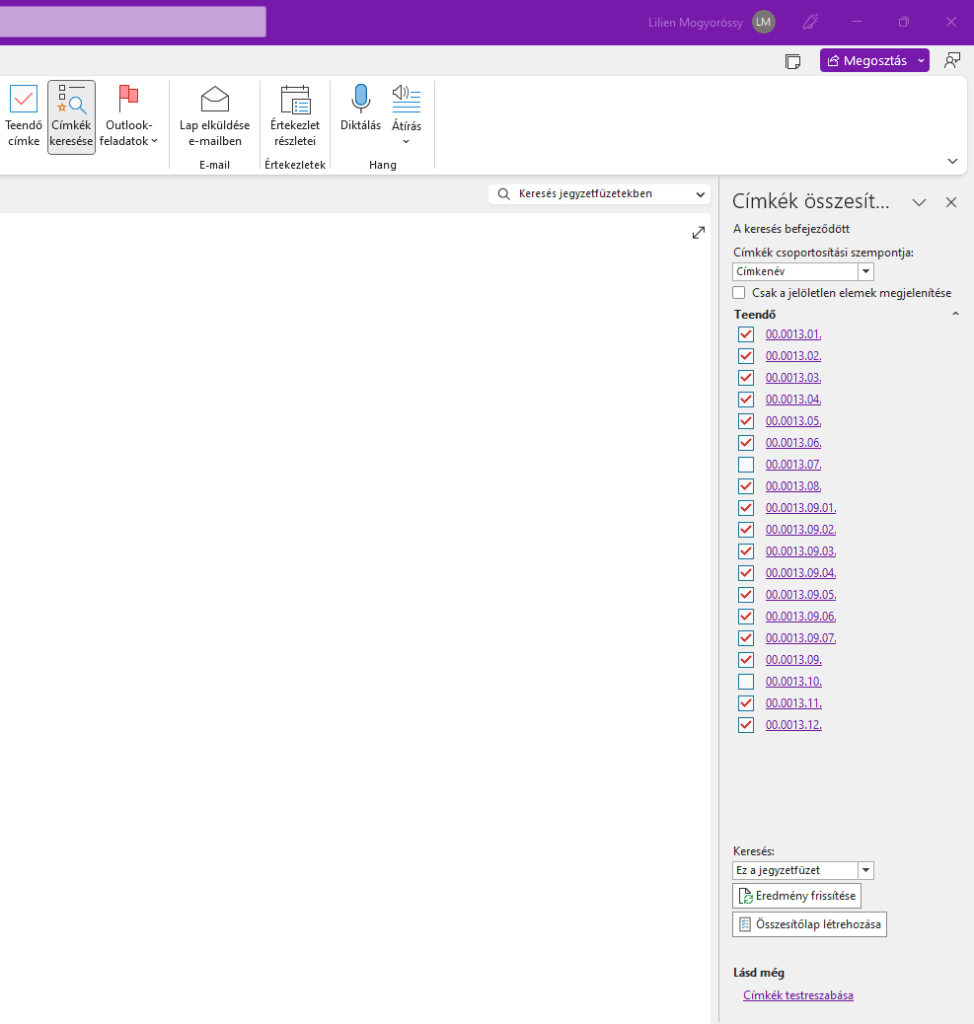Tick the checkbox next to 00.0013.10.
Viewport: 974px width, 1024px height.
coord(746,682)
